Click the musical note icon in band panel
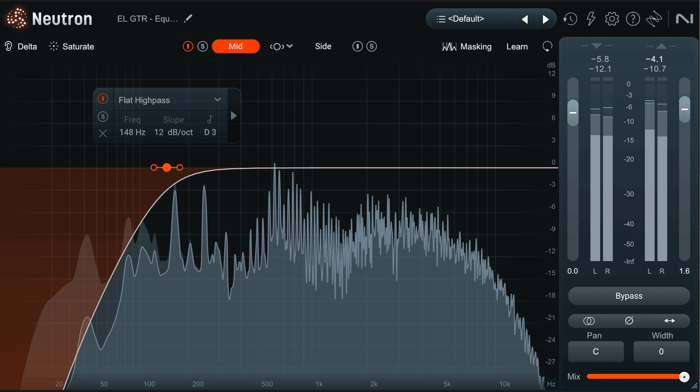This screenshot has height=392, width=700. click(x=209, y=119)
